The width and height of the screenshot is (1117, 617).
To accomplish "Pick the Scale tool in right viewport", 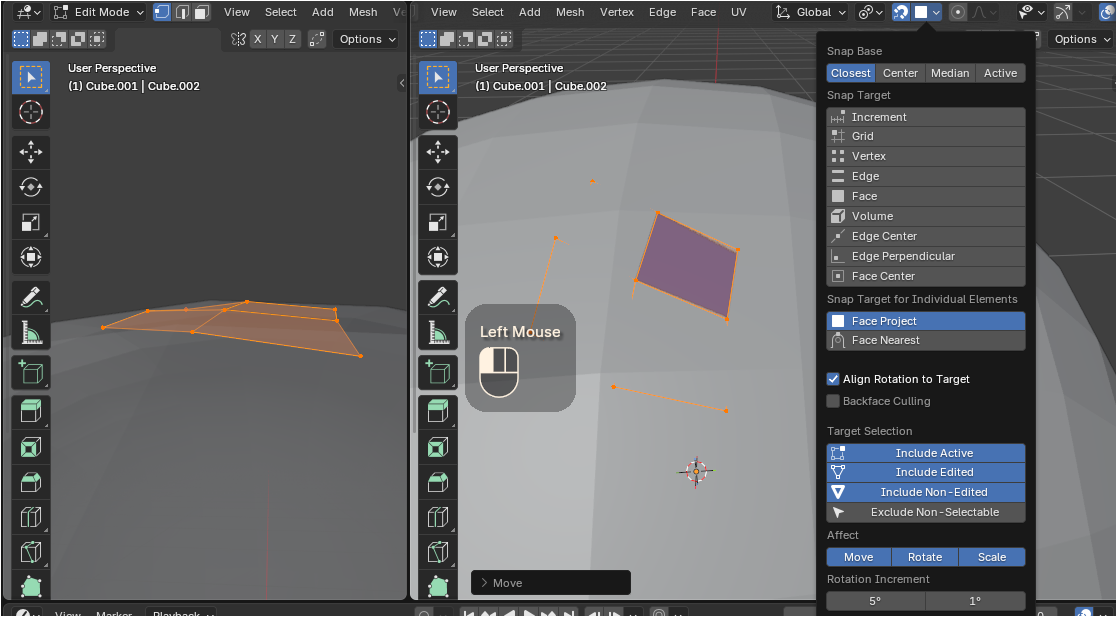I will [437, 222].
